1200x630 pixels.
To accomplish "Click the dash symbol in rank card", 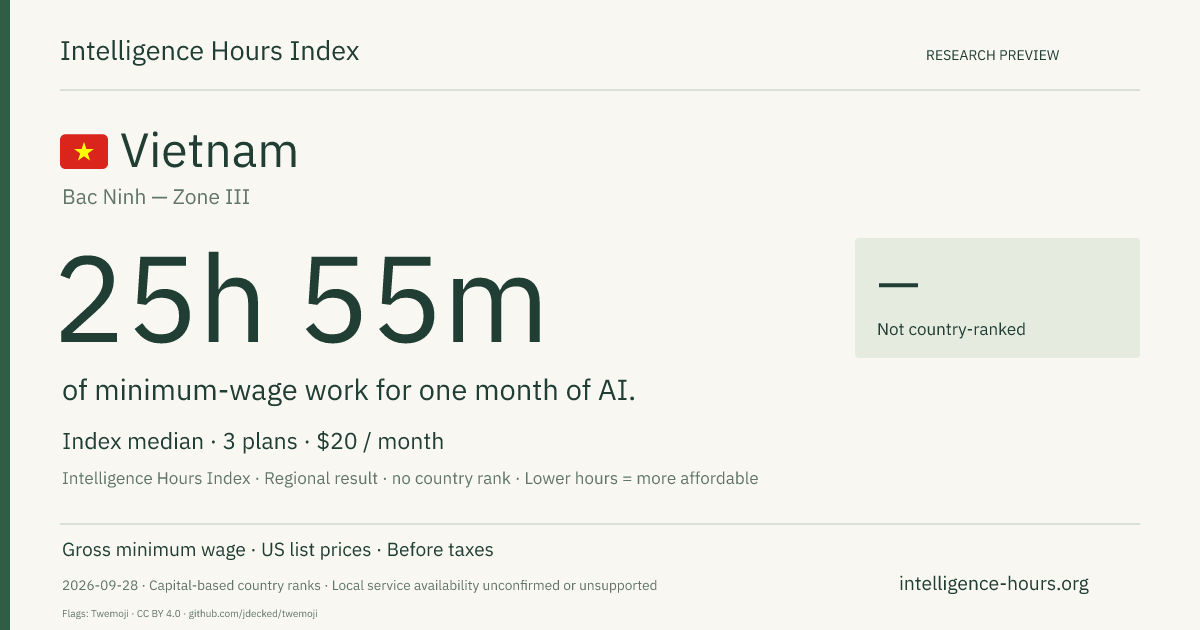I will tap(897, 285).
